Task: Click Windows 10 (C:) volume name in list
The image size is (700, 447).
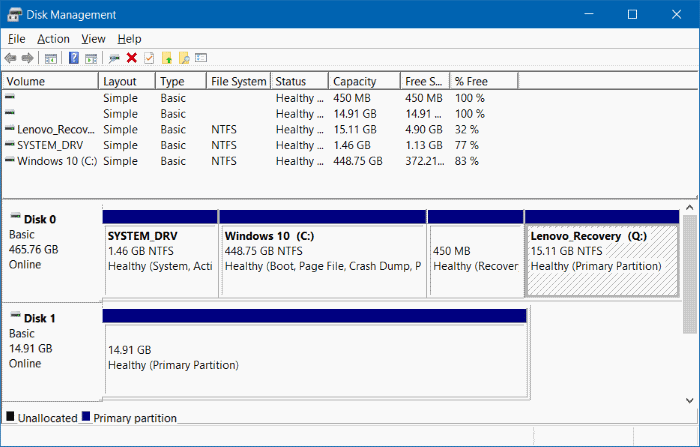Action: click(x=57, y=161)
